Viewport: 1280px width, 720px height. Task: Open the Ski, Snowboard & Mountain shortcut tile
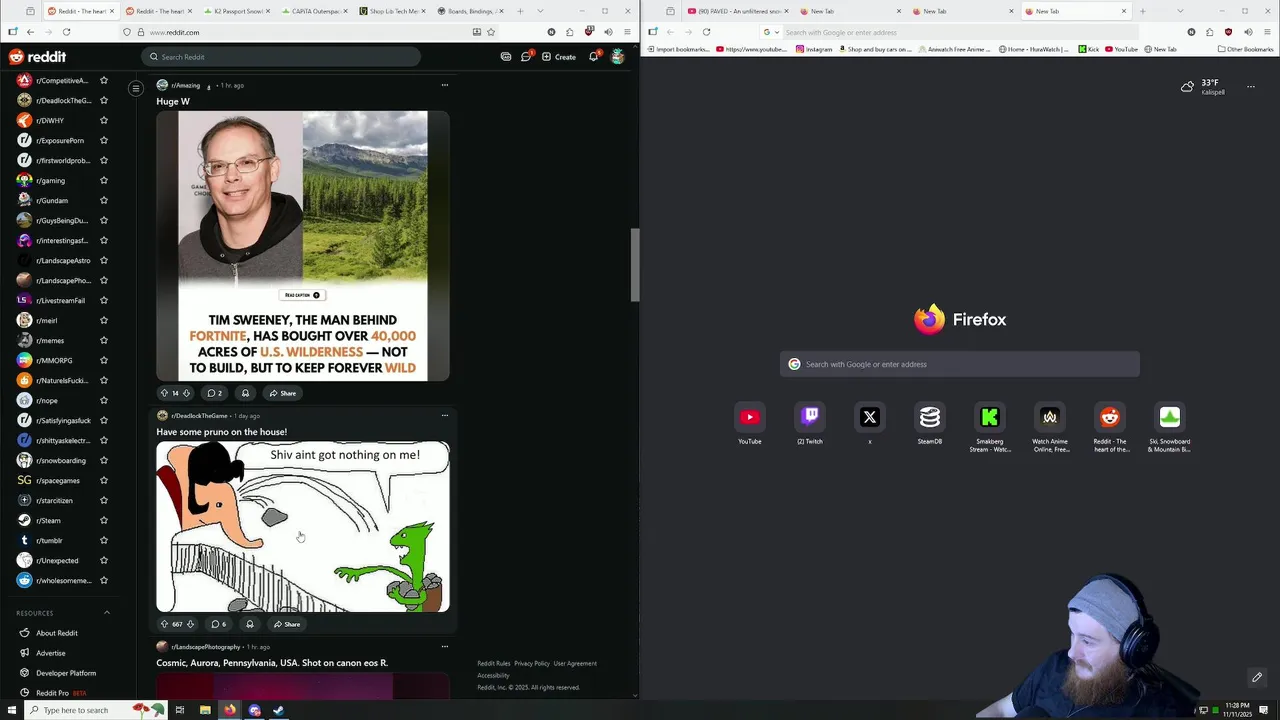pyautogui.click(x=1170, y=417)
